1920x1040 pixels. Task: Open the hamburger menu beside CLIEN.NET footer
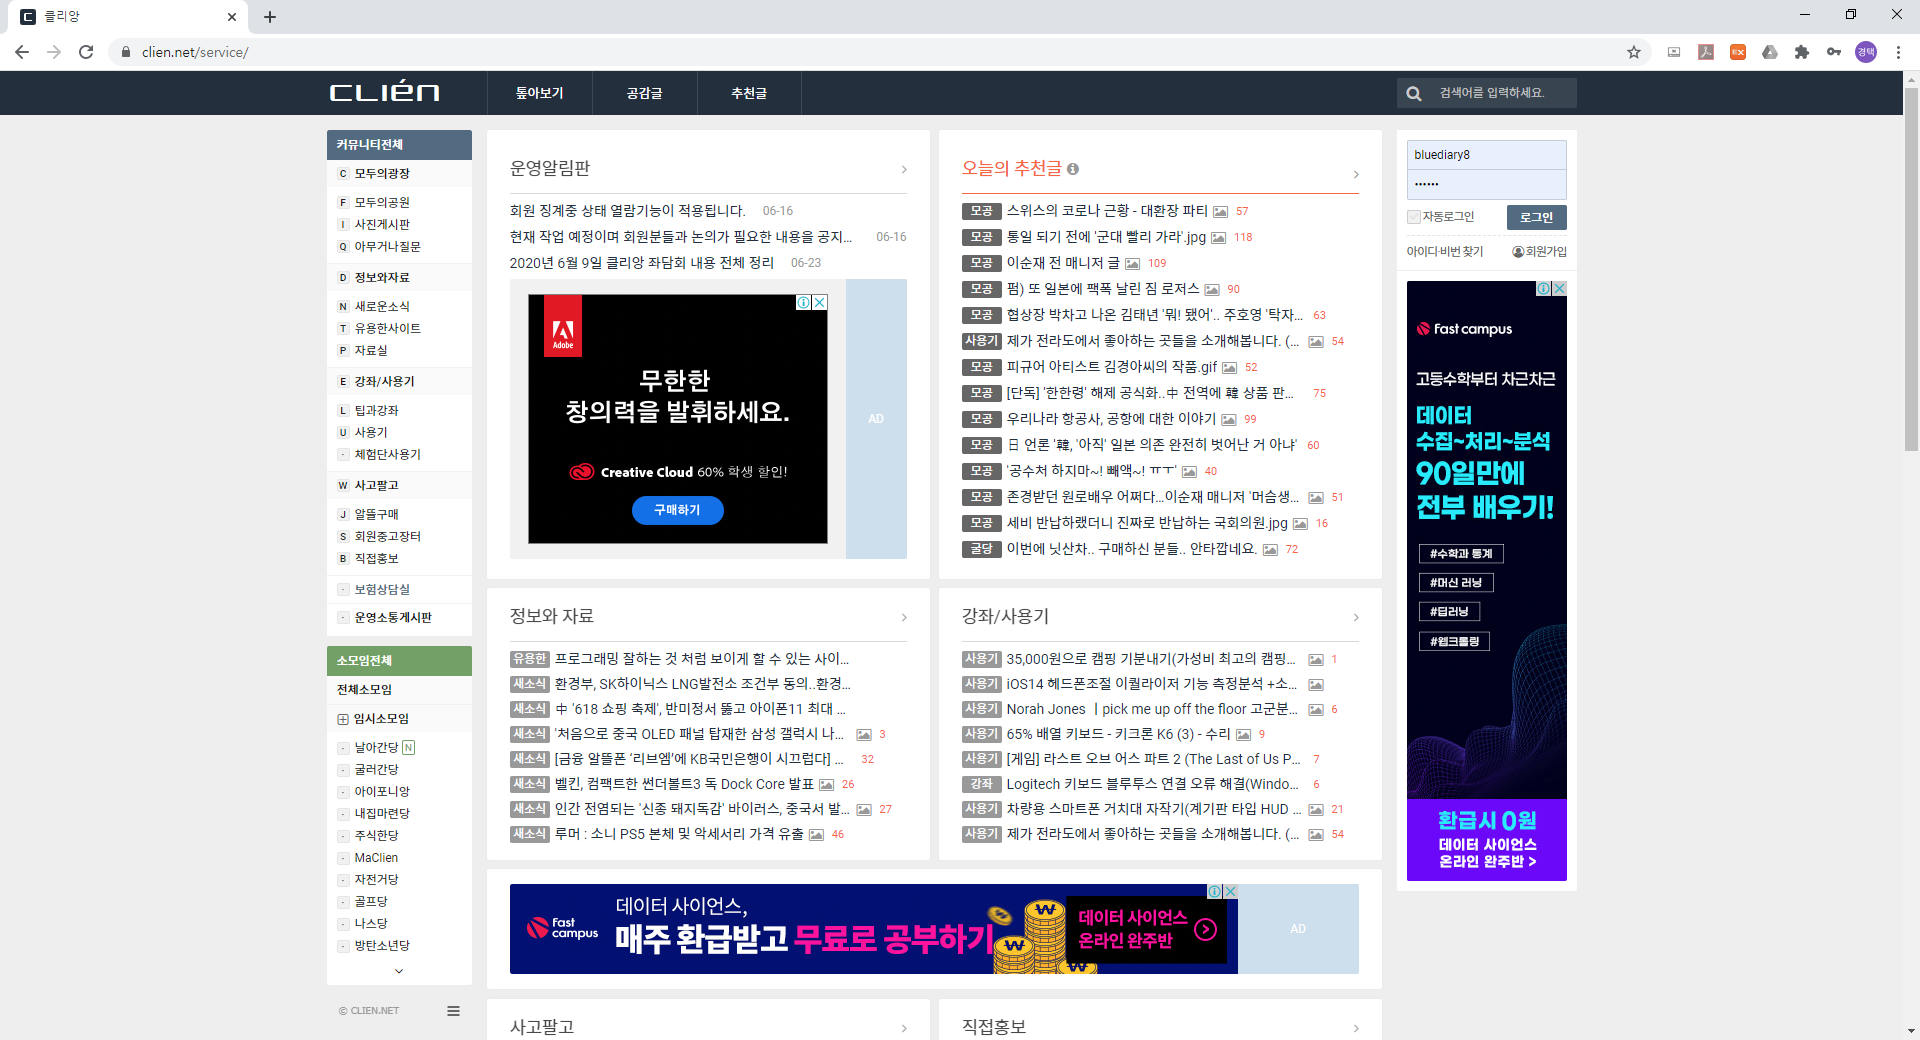(453, 1011)
